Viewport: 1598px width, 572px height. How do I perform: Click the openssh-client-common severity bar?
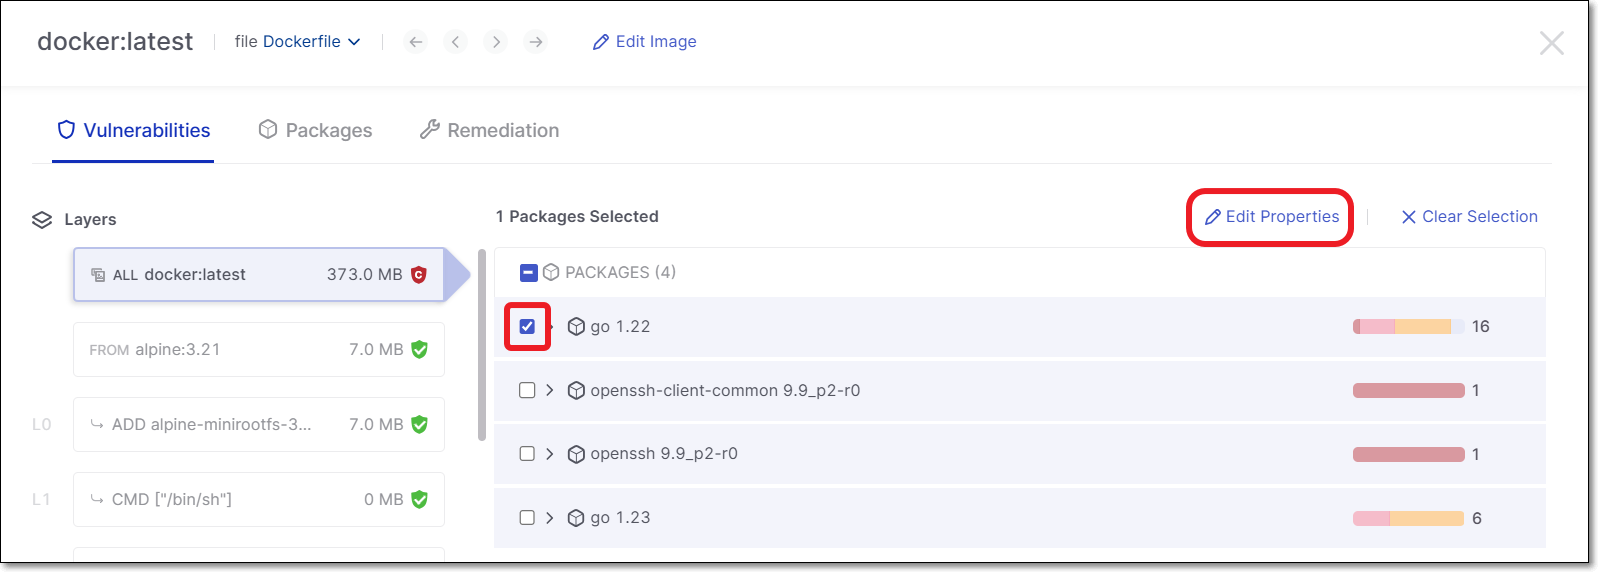[x=1408, y=390]
